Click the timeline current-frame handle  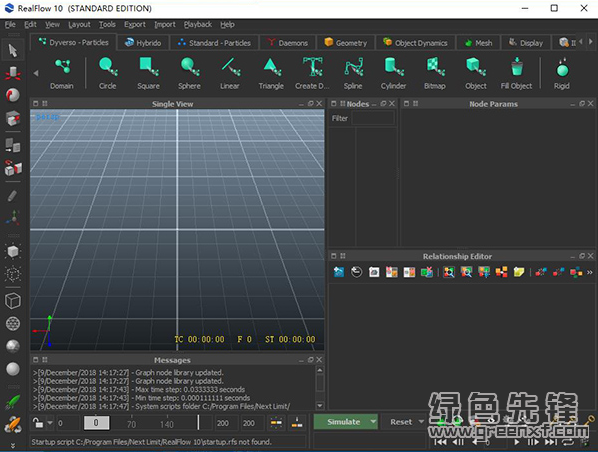point(96,423)
